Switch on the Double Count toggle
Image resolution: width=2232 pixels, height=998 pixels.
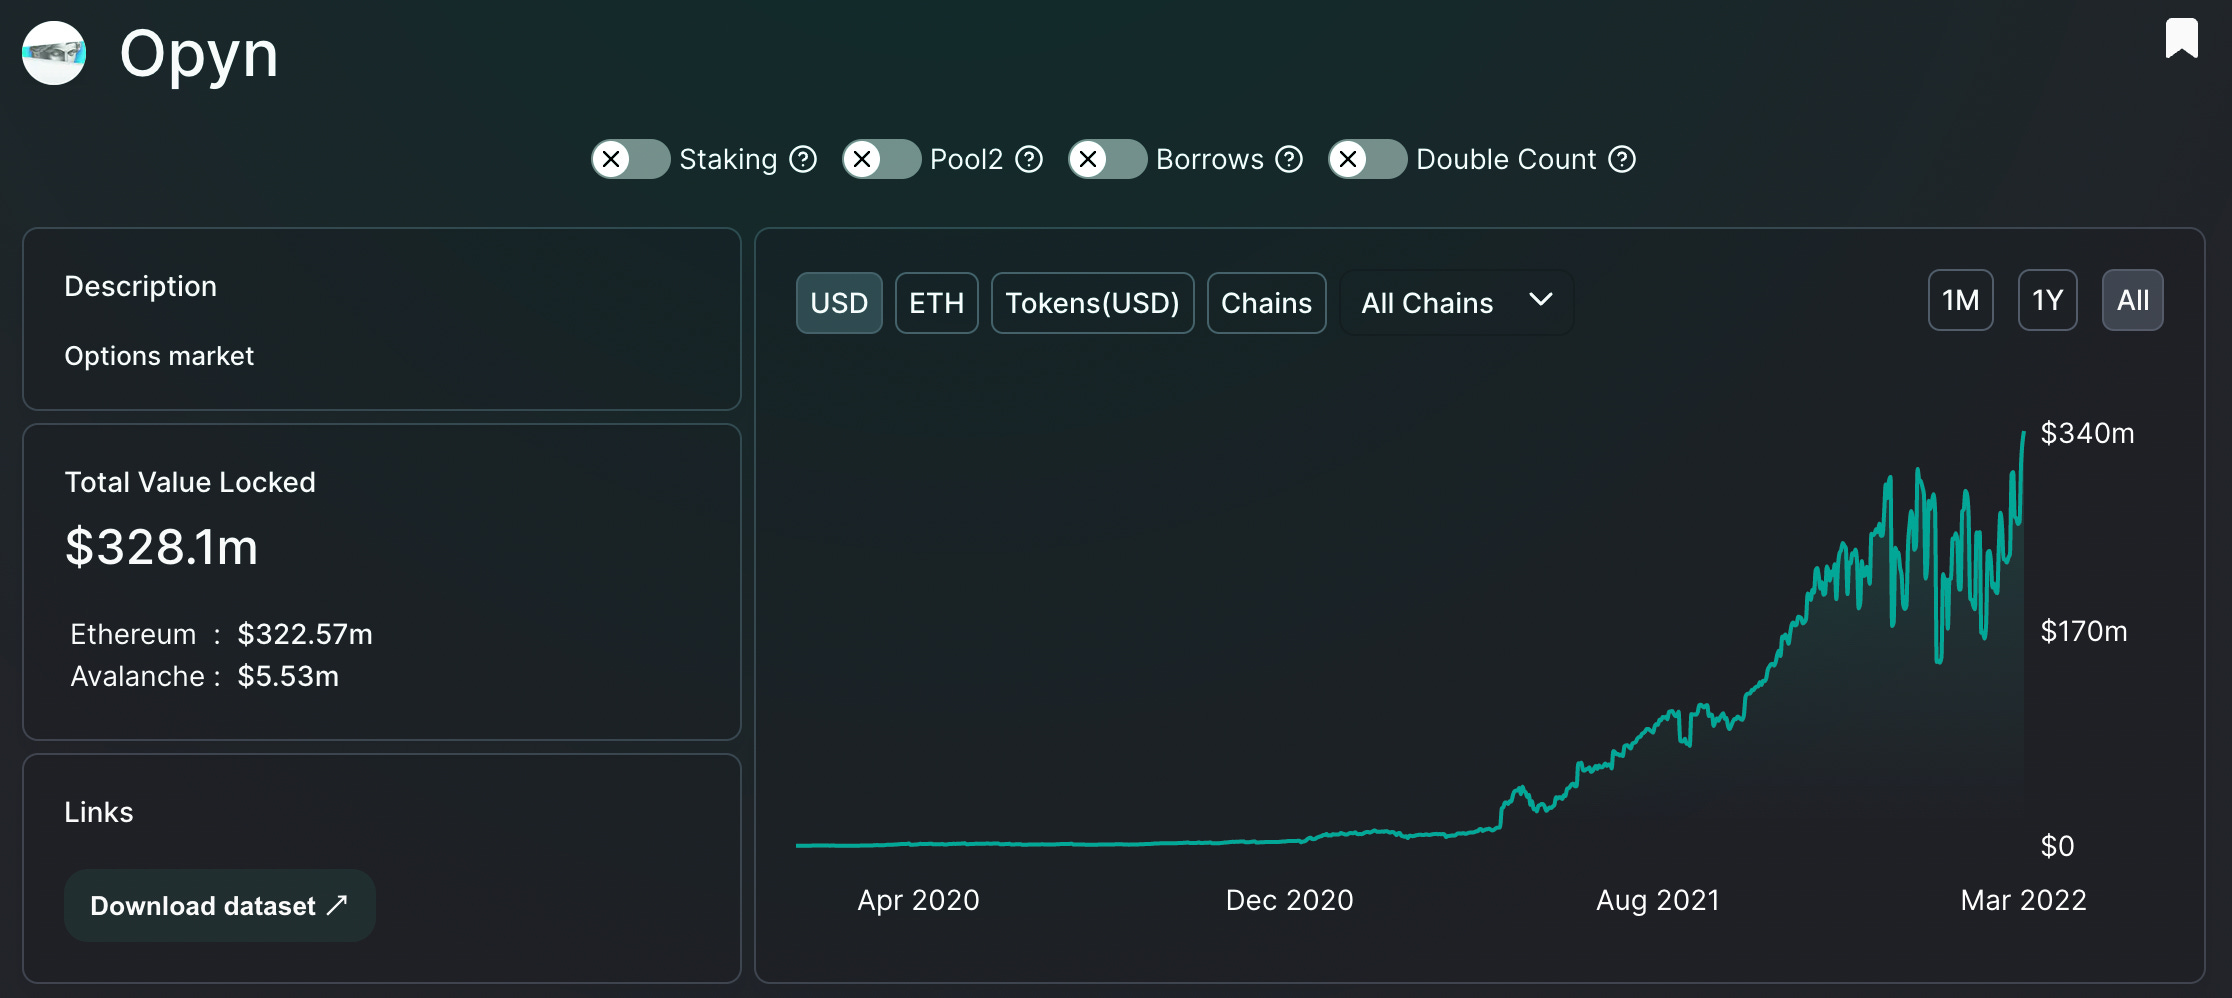point(1367,159)
